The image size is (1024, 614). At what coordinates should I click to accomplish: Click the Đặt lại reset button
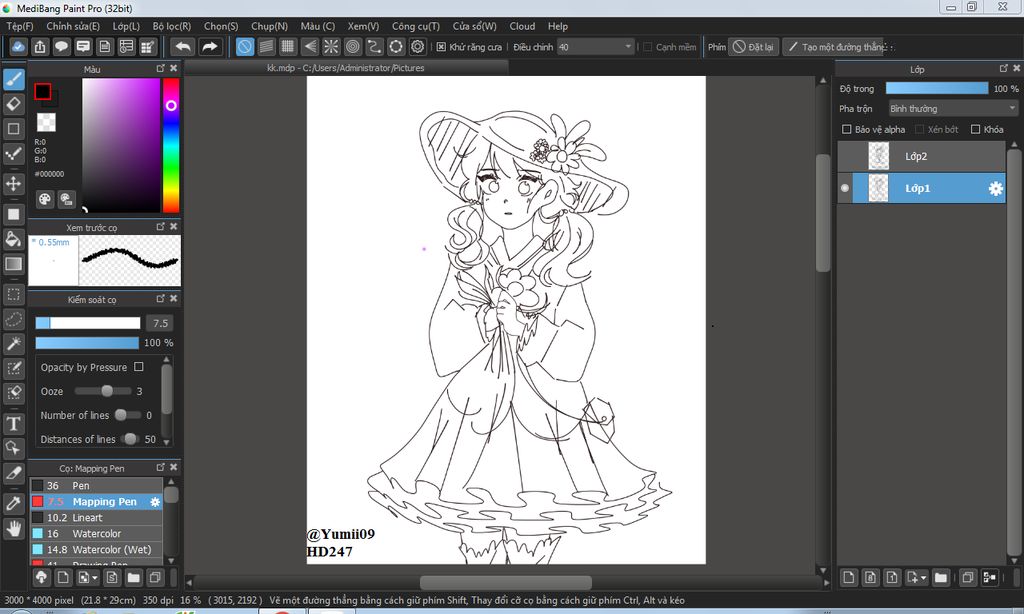(x=754, y=47)
